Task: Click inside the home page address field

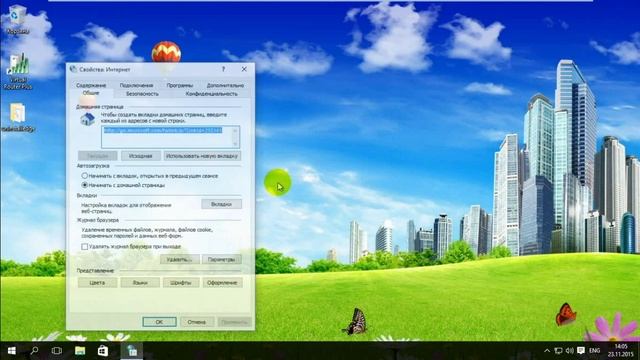Action: pyautogui.click(x=167, y=137)
